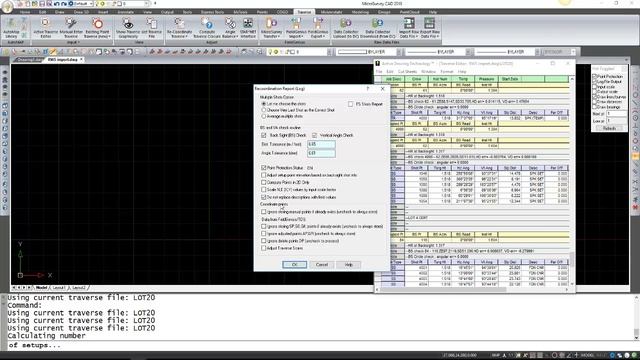Screen dimensions: 640x360
Task: Switch to the Model layout tab
Action: (41, 288)
